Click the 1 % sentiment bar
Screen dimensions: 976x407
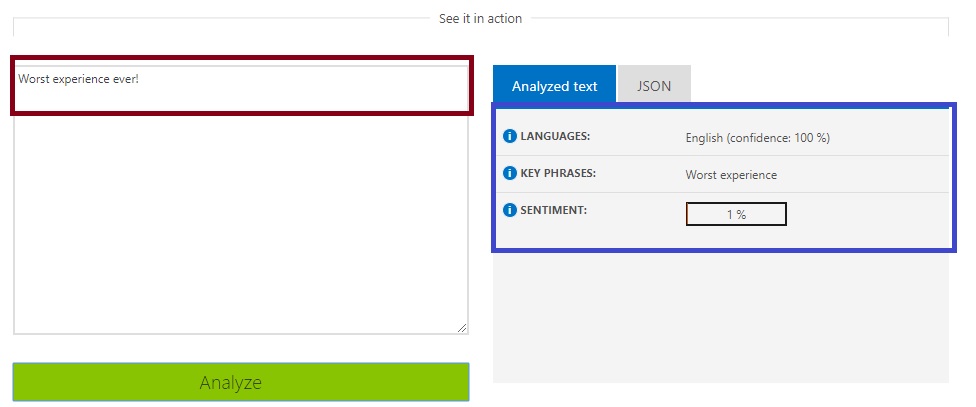[736, 214]
